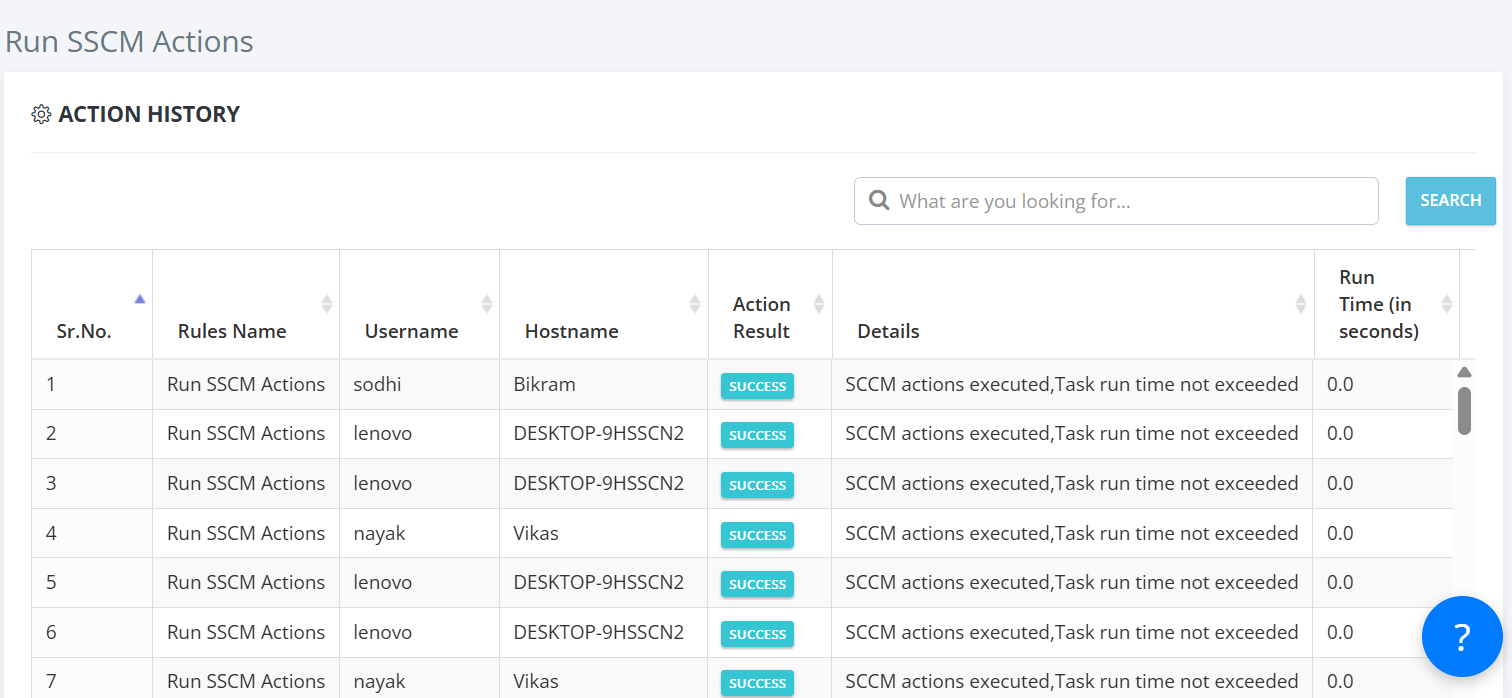Click 'Run SSCM Actions' rule in row 2
The height and width of the screenshot is (698, 1512).
pos(246,433)
